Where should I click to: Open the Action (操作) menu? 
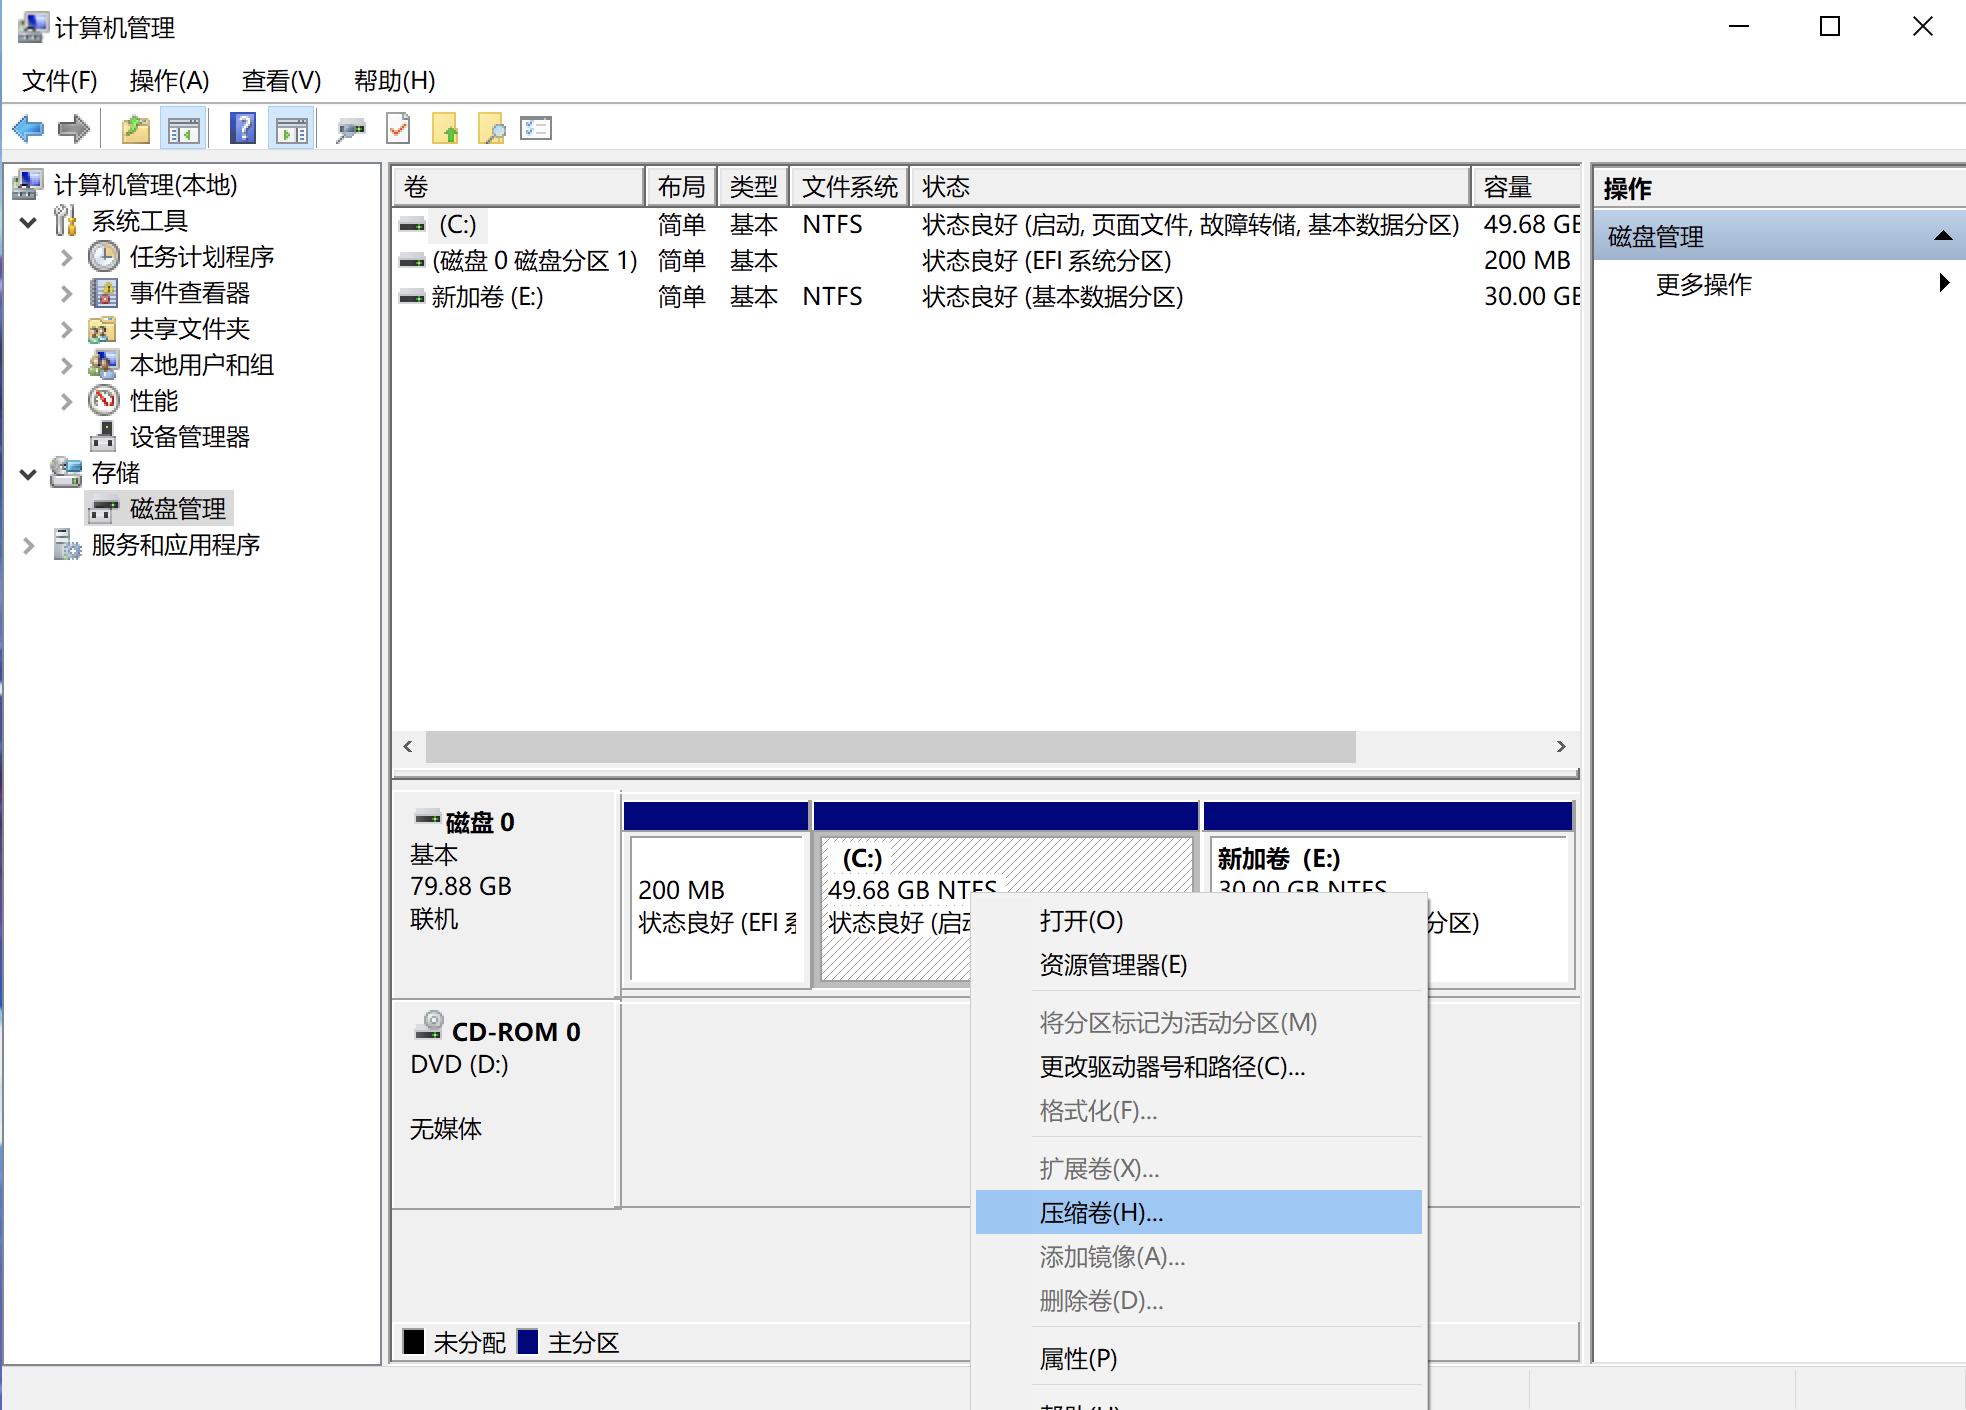tap(169, 80)
